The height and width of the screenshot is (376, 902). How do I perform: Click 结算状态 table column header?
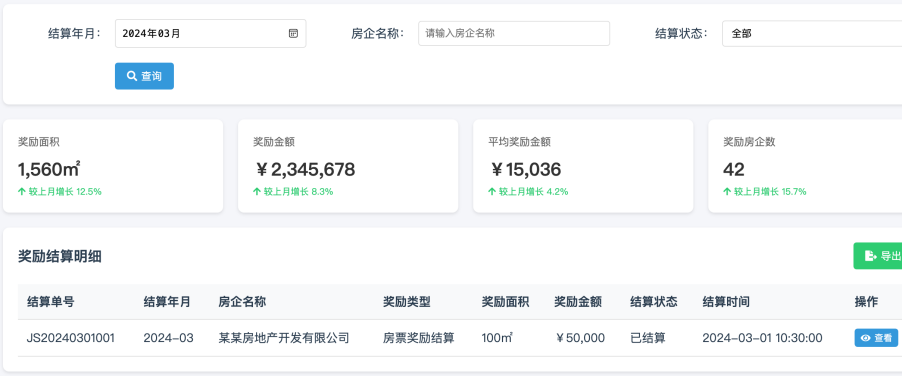tap(653, 302)
